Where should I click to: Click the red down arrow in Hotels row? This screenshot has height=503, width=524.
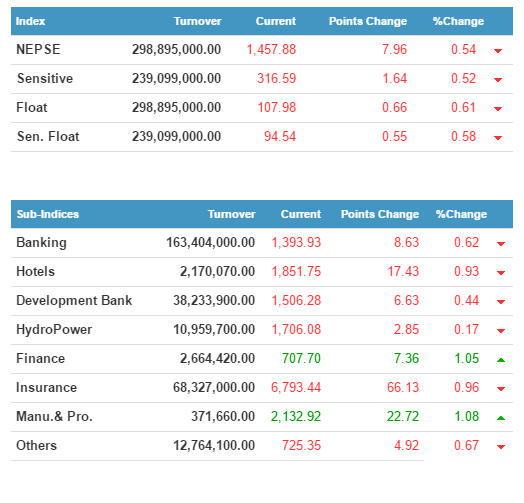(x=501, y=273)
